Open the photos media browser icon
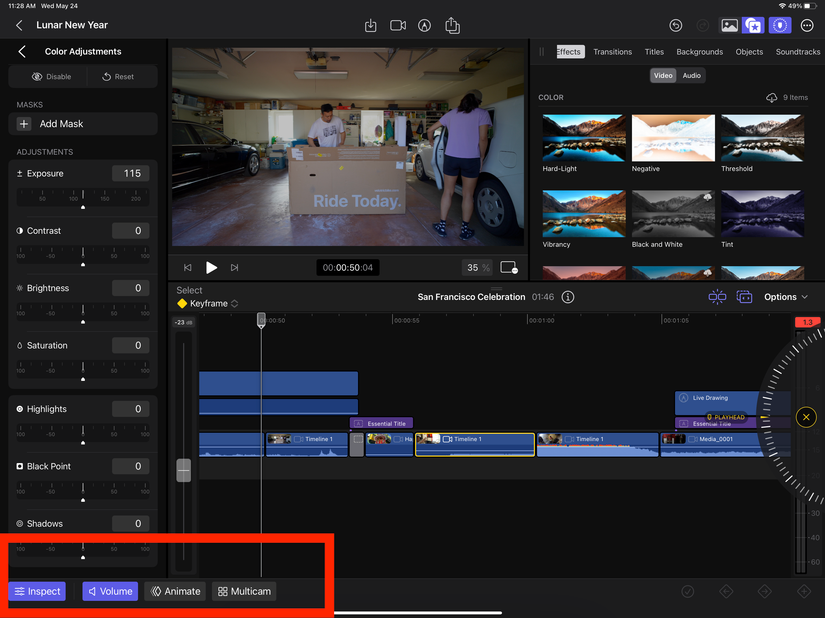Viewport: 825px width, 618px height. [x=729, y=25]
